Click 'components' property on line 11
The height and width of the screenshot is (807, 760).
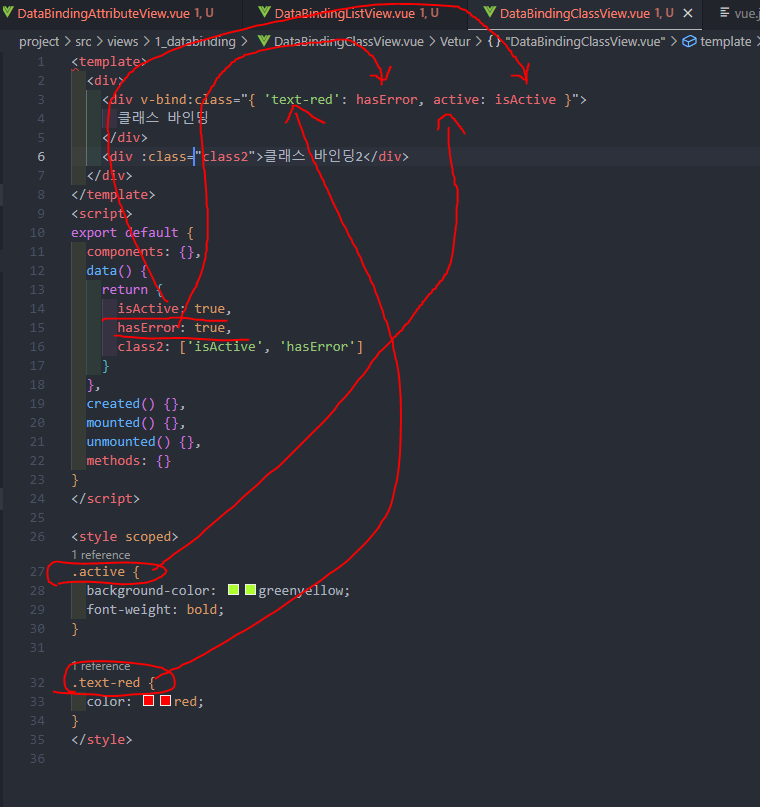pyautogui.click(x=125, y=252)
